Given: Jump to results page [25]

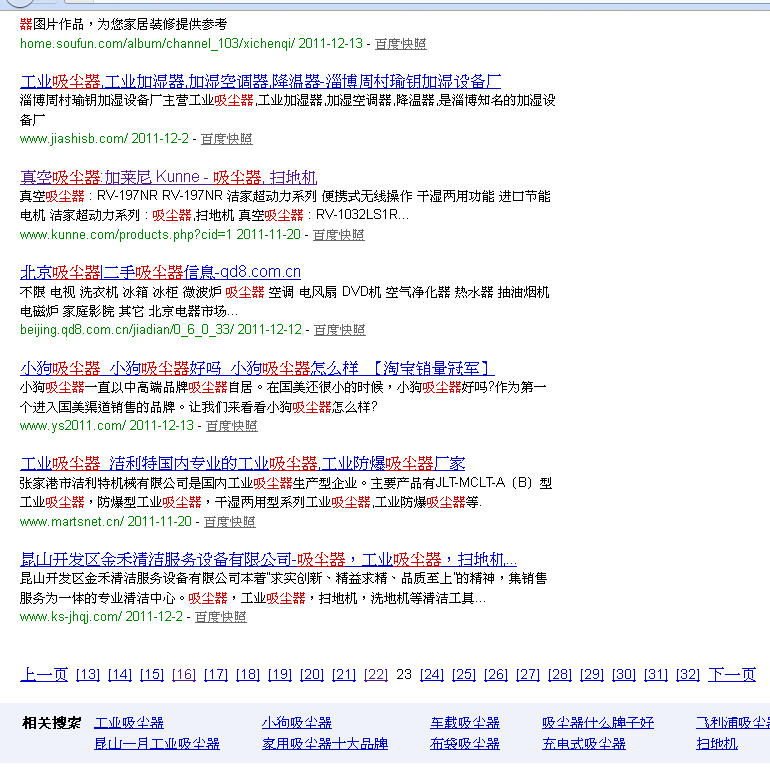Looking at the screenshot, I should pyautogui.click(x=464, y=675).
